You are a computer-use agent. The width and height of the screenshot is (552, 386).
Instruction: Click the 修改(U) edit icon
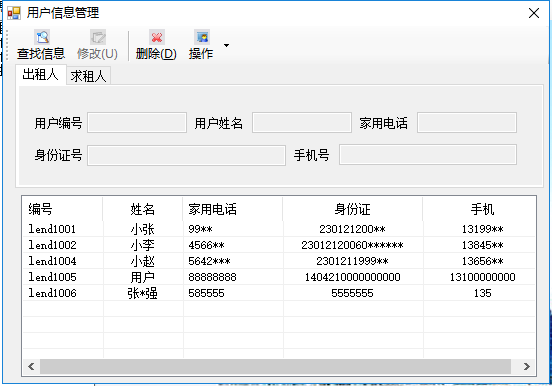pos(98,37)
